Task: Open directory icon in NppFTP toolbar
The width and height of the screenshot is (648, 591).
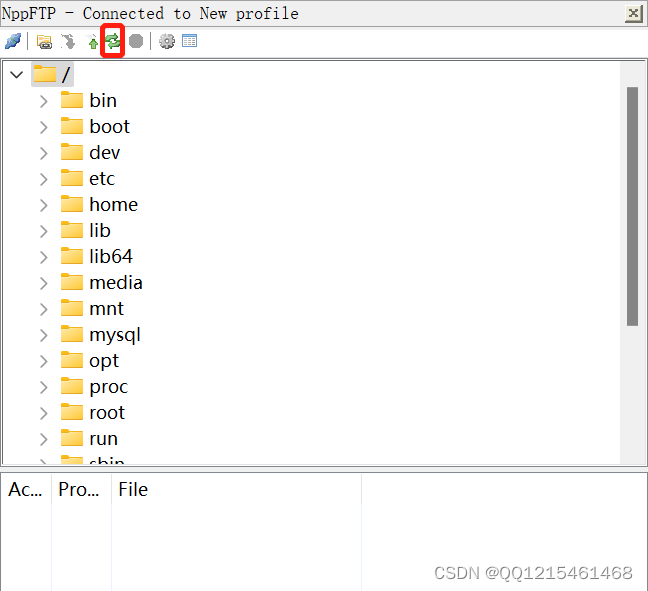Action: click(x=44, y=41)
